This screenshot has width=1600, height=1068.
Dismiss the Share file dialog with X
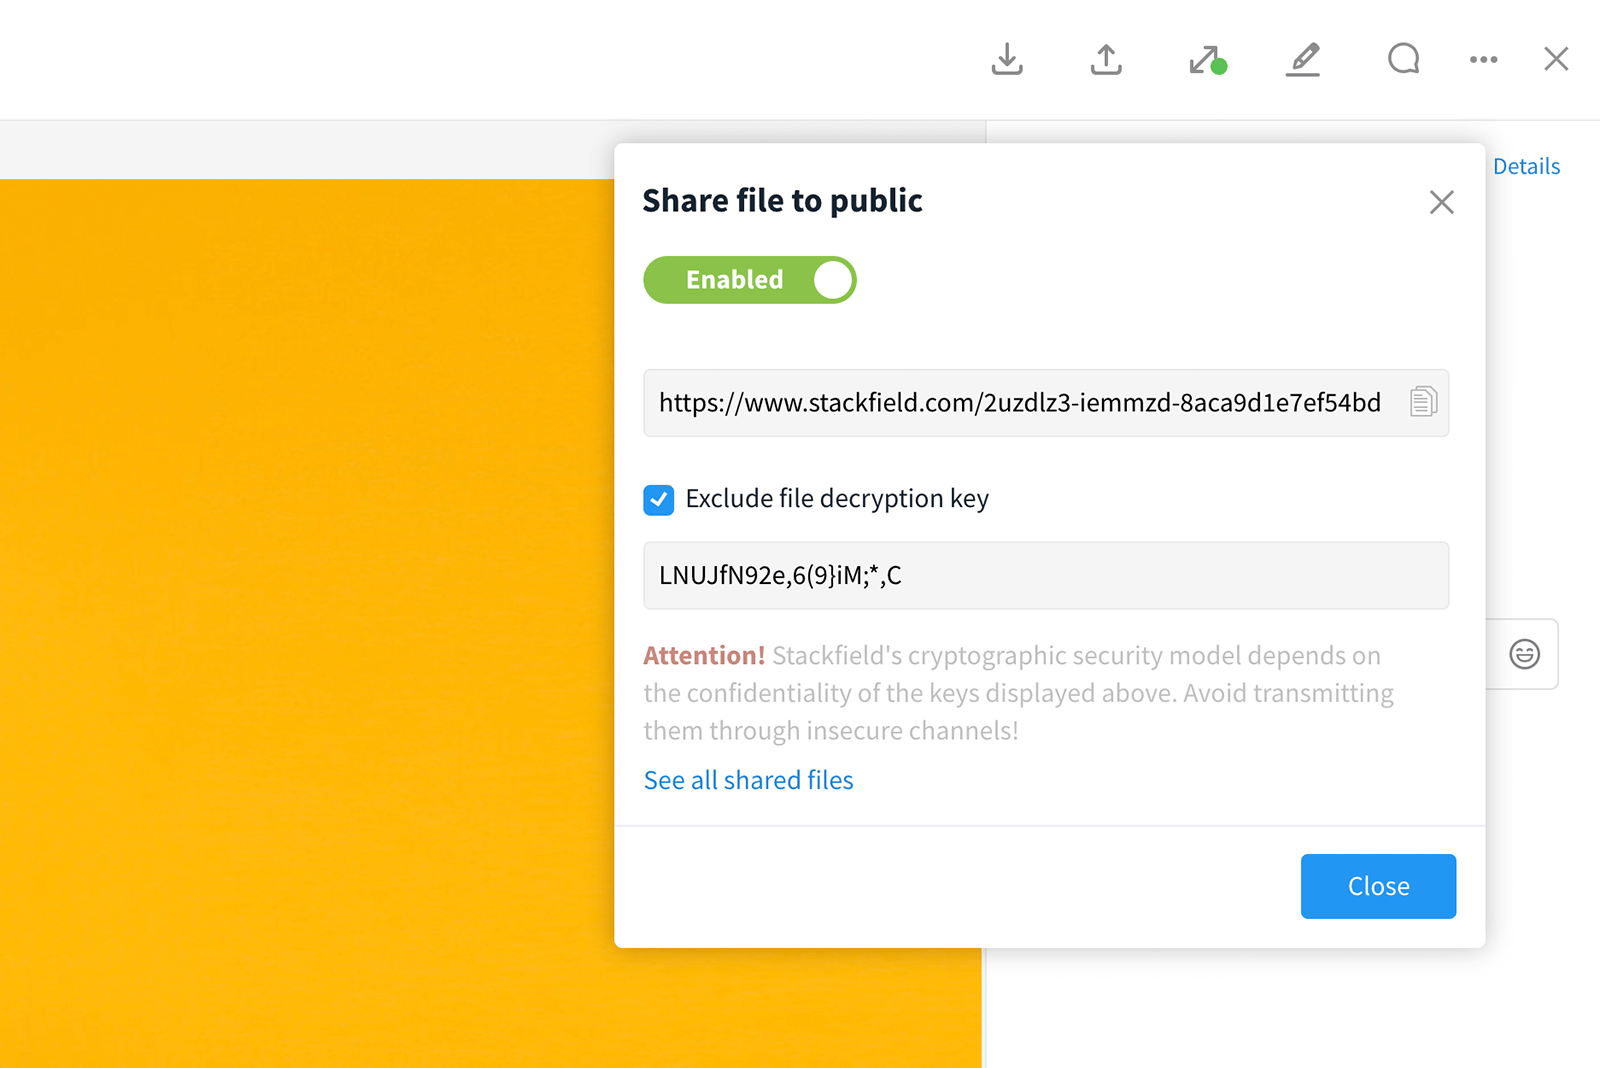tap(1441, 202)
